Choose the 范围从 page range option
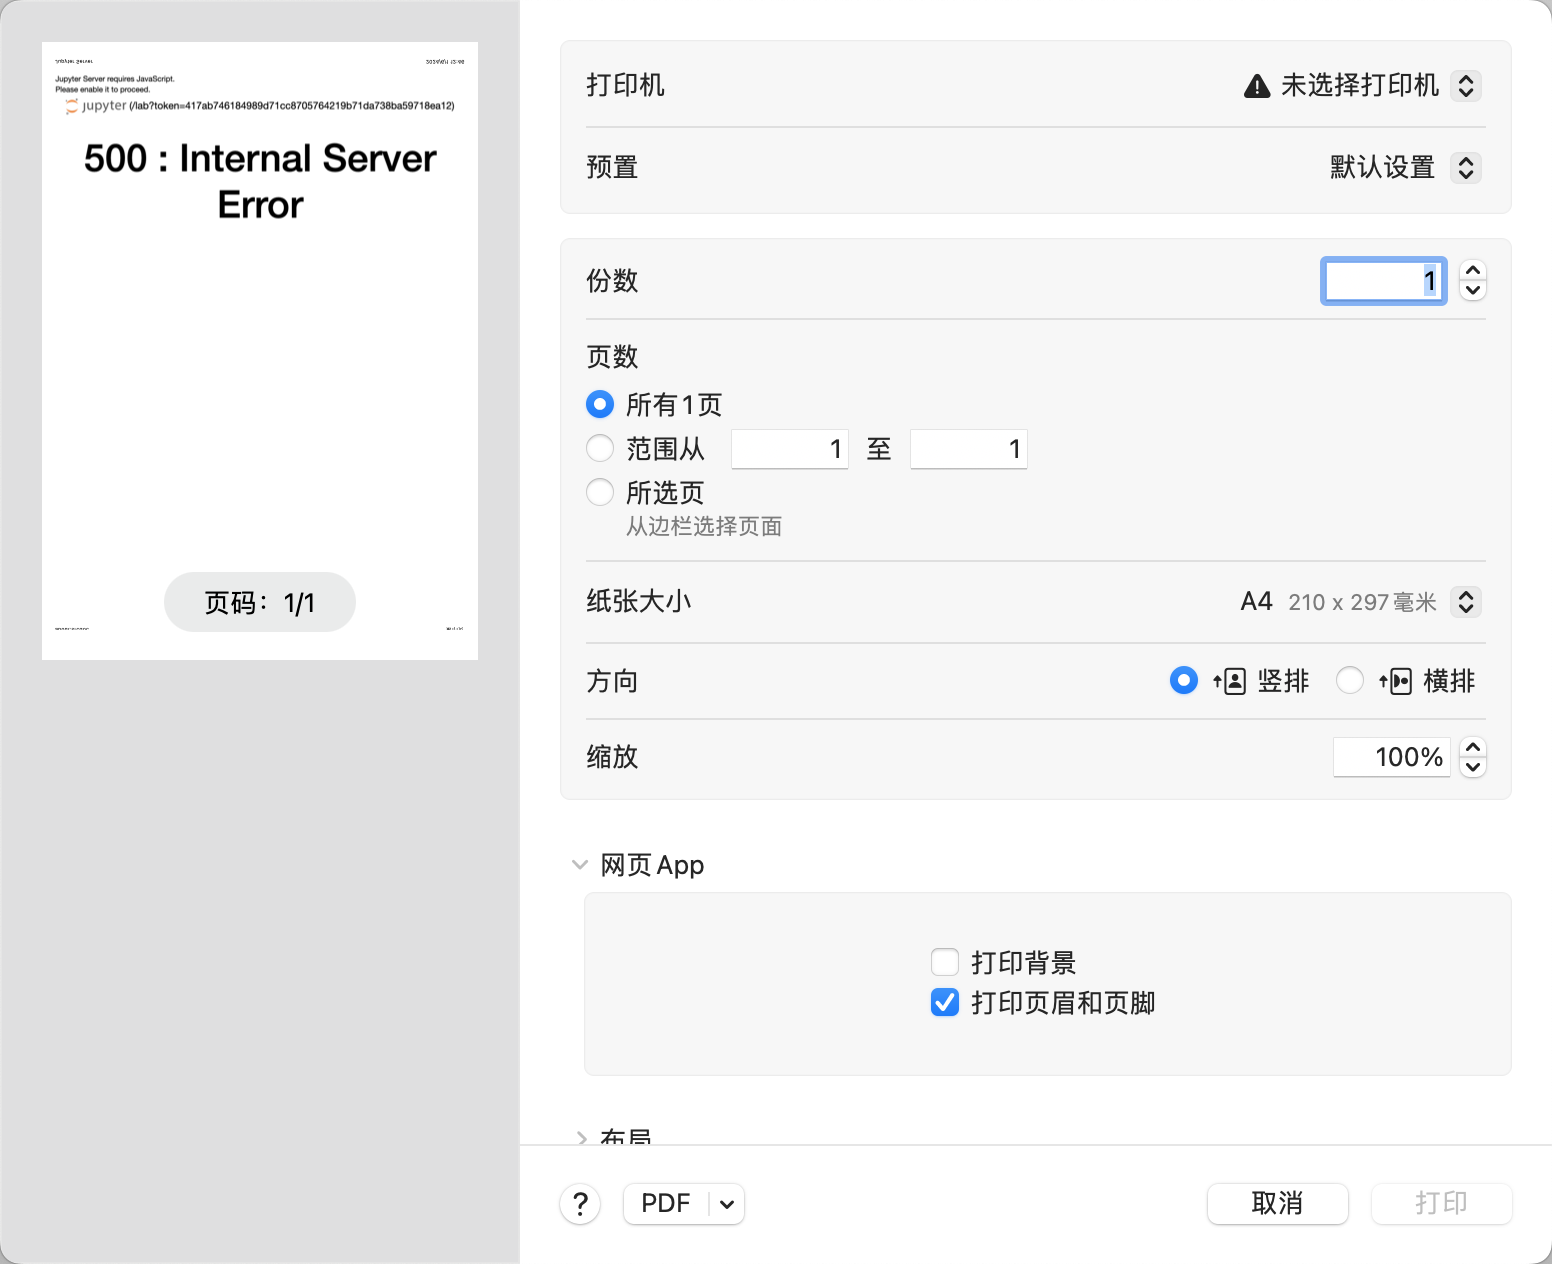The width and height of the screenshot is (1552, 1264). coord(600,449)
